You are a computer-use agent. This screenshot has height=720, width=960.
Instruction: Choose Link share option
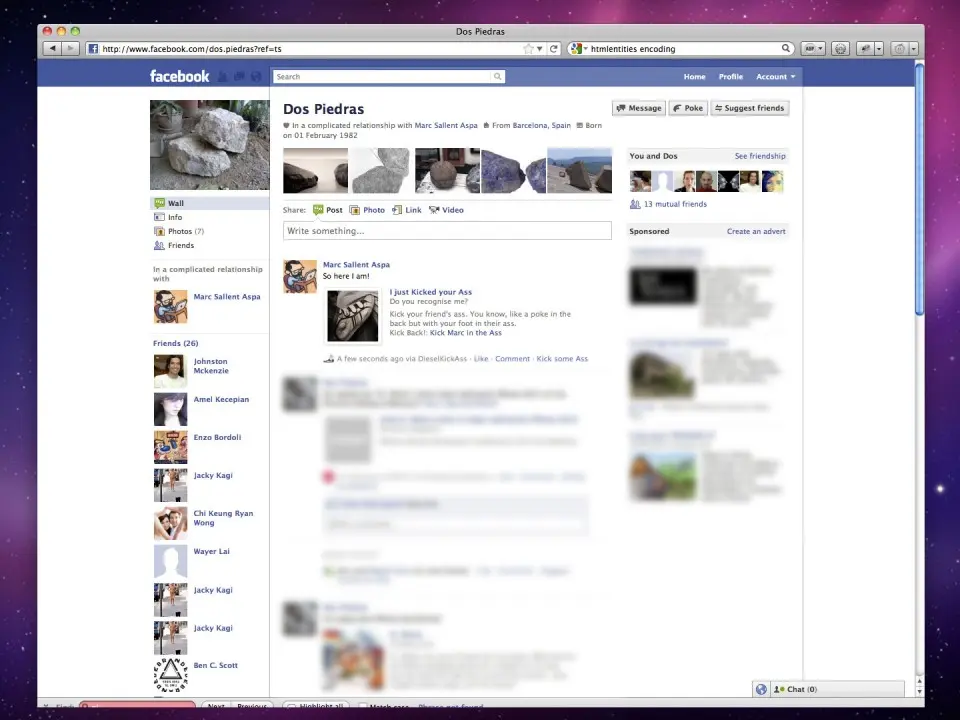coord(407,210)
